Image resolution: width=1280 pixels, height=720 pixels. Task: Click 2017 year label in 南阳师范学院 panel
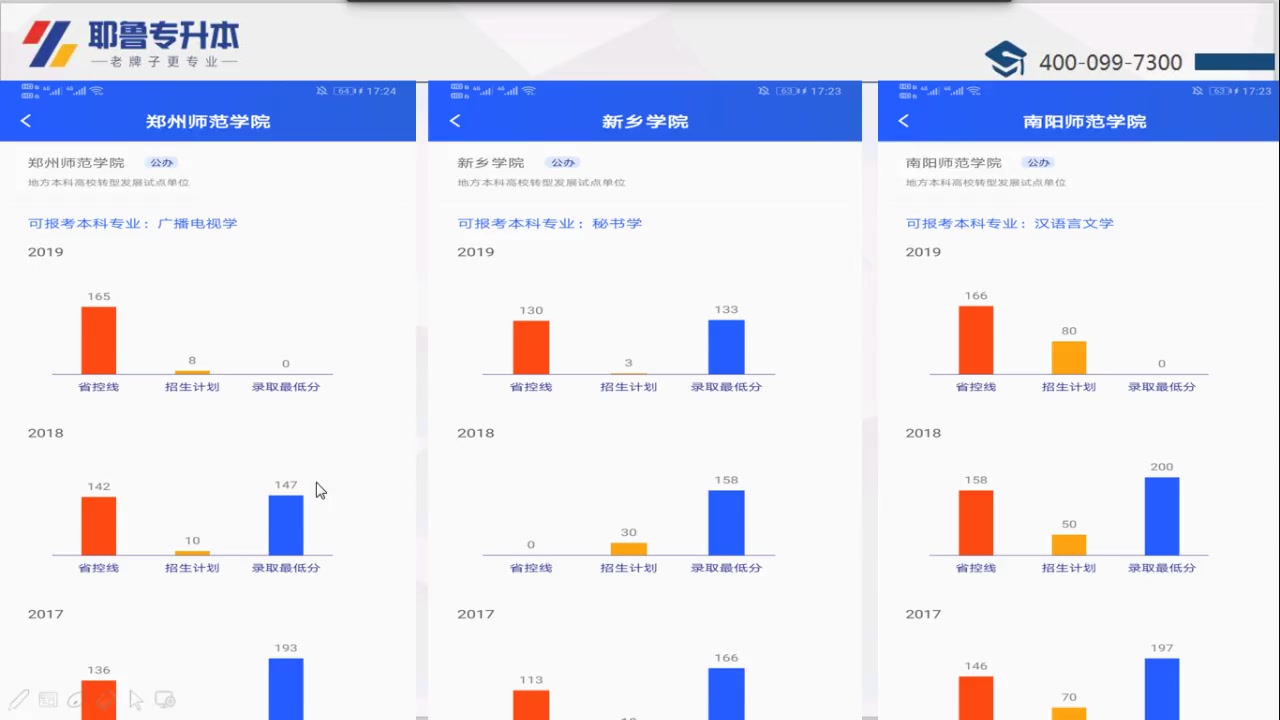923,614
